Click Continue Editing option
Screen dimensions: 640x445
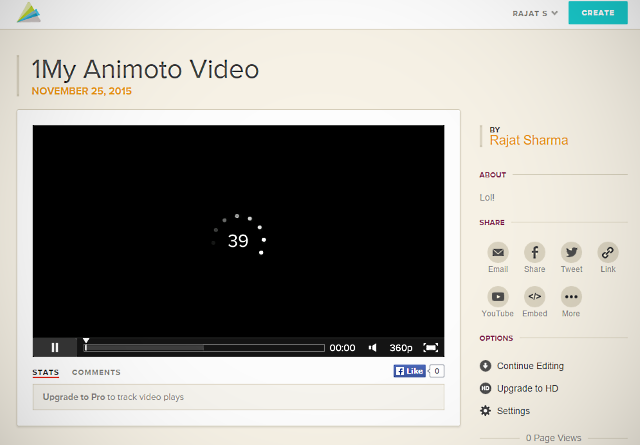[530, 366]
